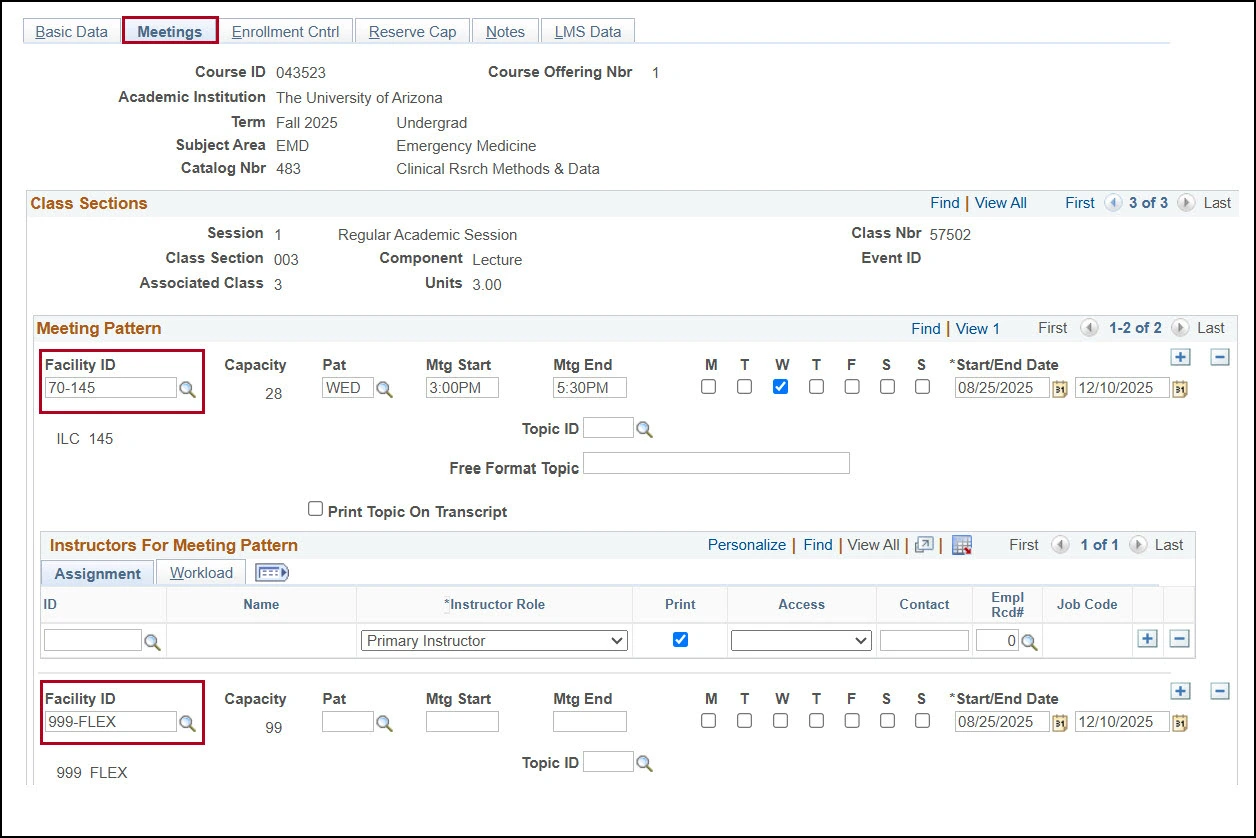The height and width of the screenshot is (838, 1256).
Task: Click View 1 in Meeting Pattern
Action: (x=978, y=328)
